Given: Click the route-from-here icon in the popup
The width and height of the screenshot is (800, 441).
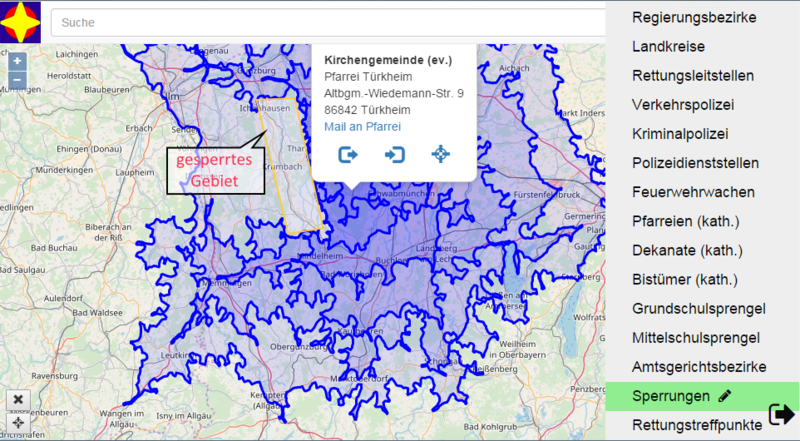Looking at the screenshot, I should [x=348, y=154].
